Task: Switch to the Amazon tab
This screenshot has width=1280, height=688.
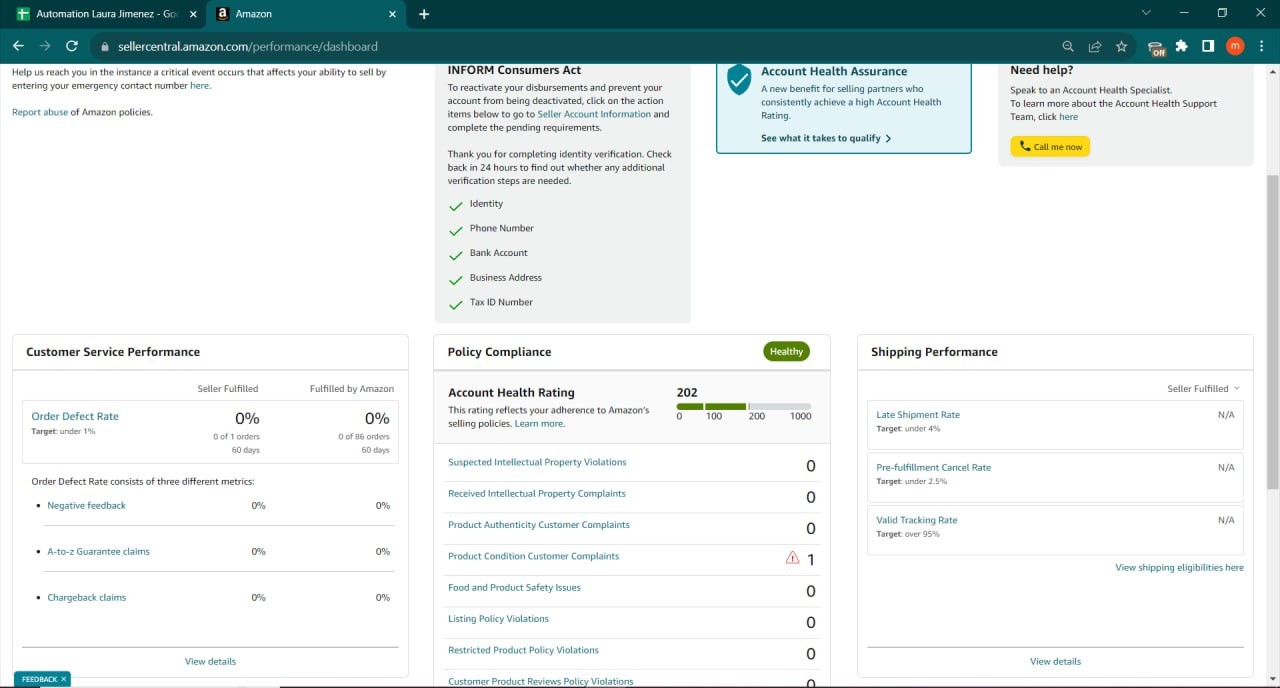Action: (x=306, y=14)
